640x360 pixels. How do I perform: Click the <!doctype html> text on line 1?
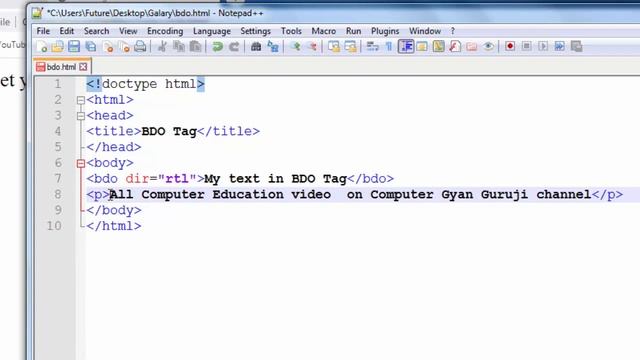[x=145, y=84]
